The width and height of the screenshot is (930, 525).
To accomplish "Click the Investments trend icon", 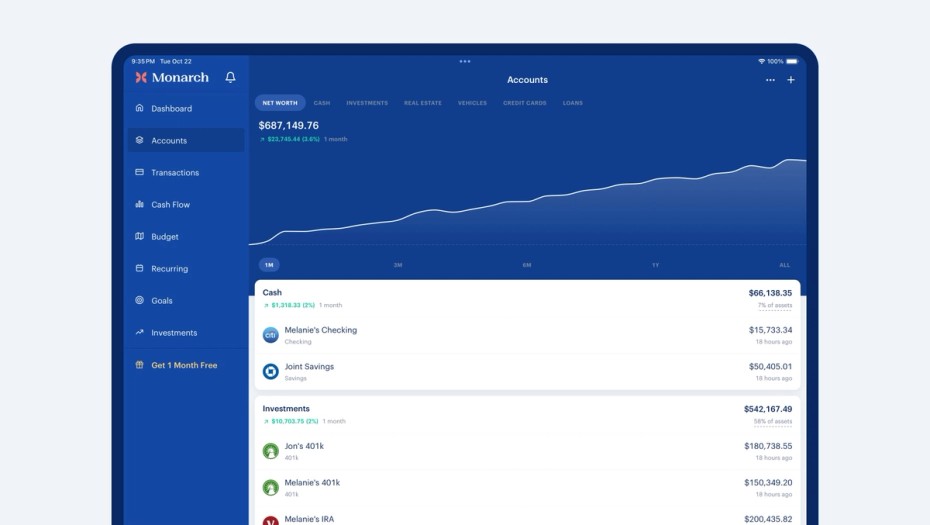I will (139, 332).
